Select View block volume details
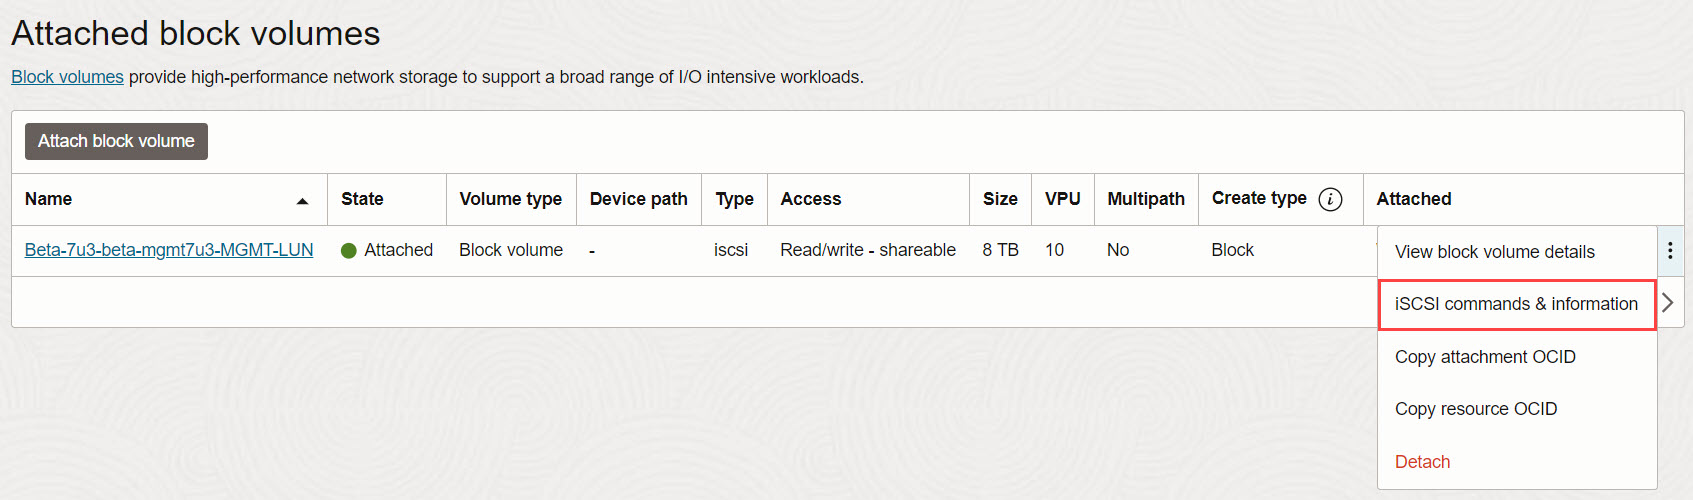 1494,252
